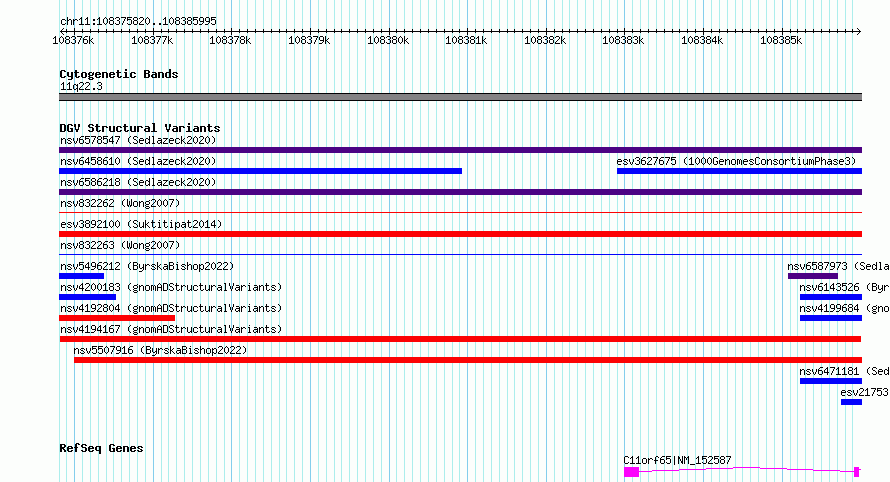Click the 108384k ruler position
Image resolution: width=890 pixels, height=482 pixels.
click(x=702, y=40)
